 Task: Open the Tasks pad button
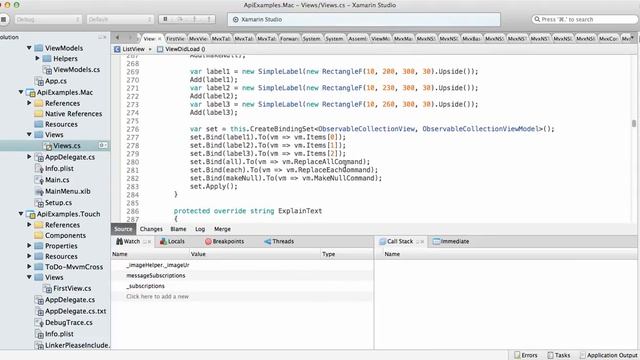[559, 355]
